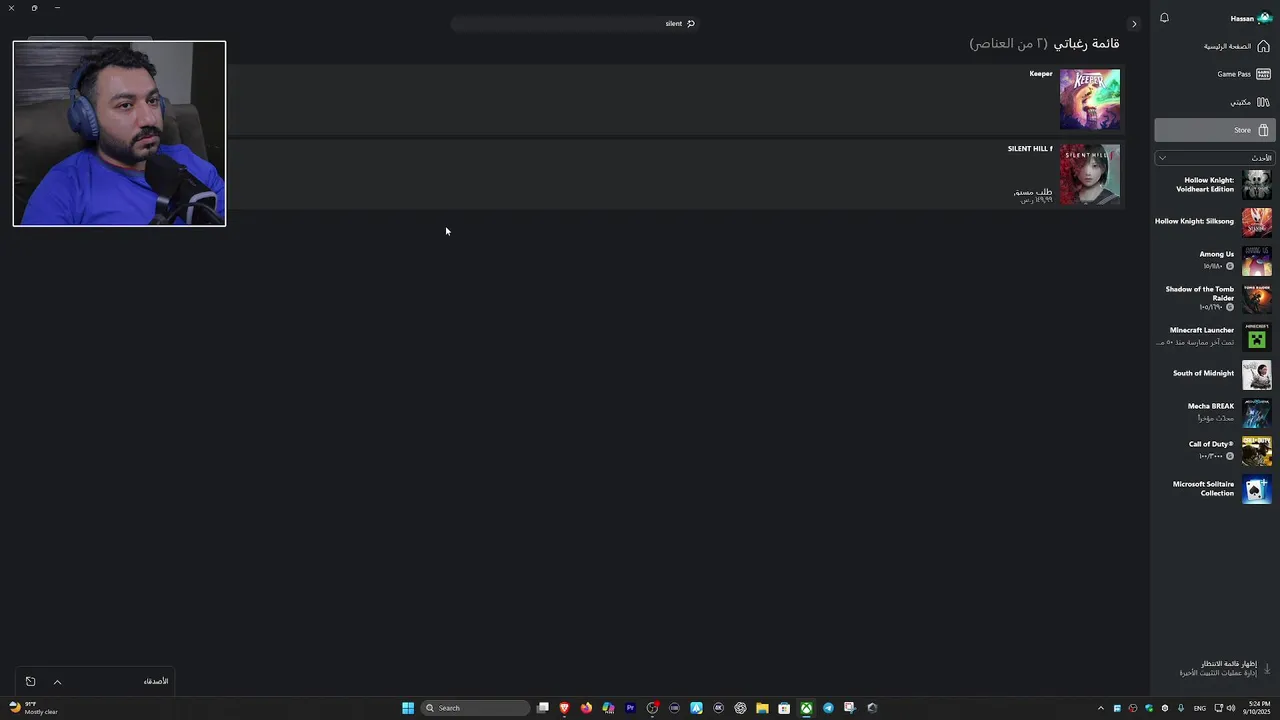1280x720 pixels.
Task: Open the weather widget Mostly clear
Action: coord(33,708)
